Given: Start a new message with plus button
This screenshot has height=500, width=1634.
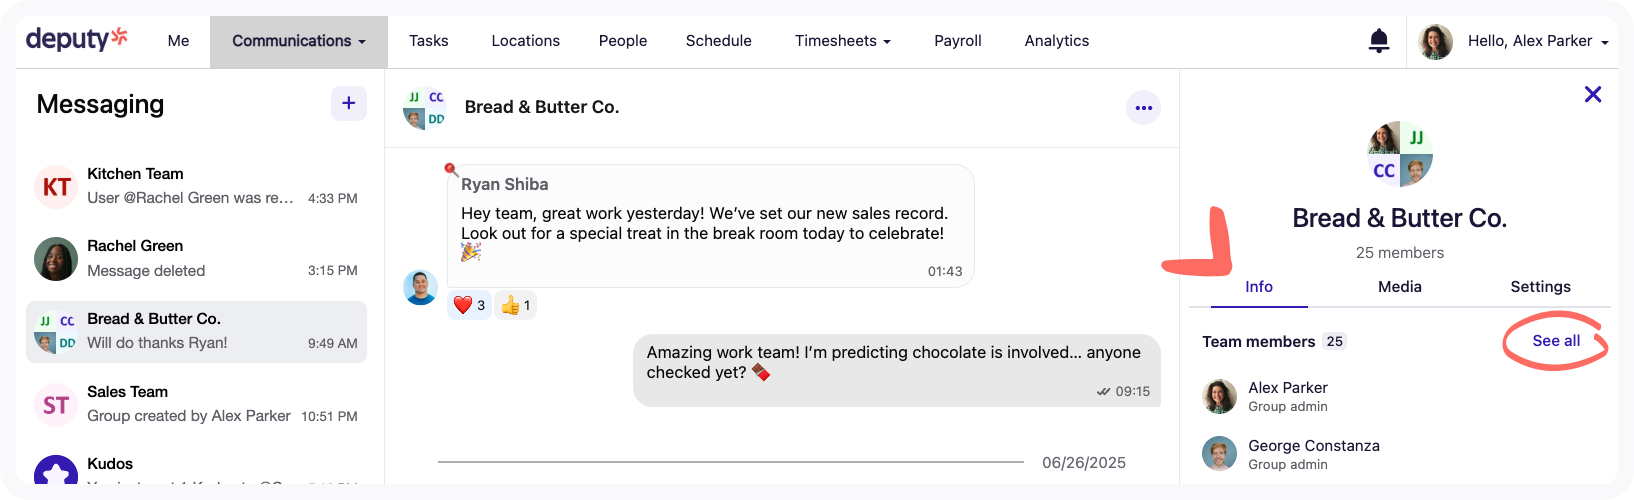Looking at the screenshot, I should [348, 103].
